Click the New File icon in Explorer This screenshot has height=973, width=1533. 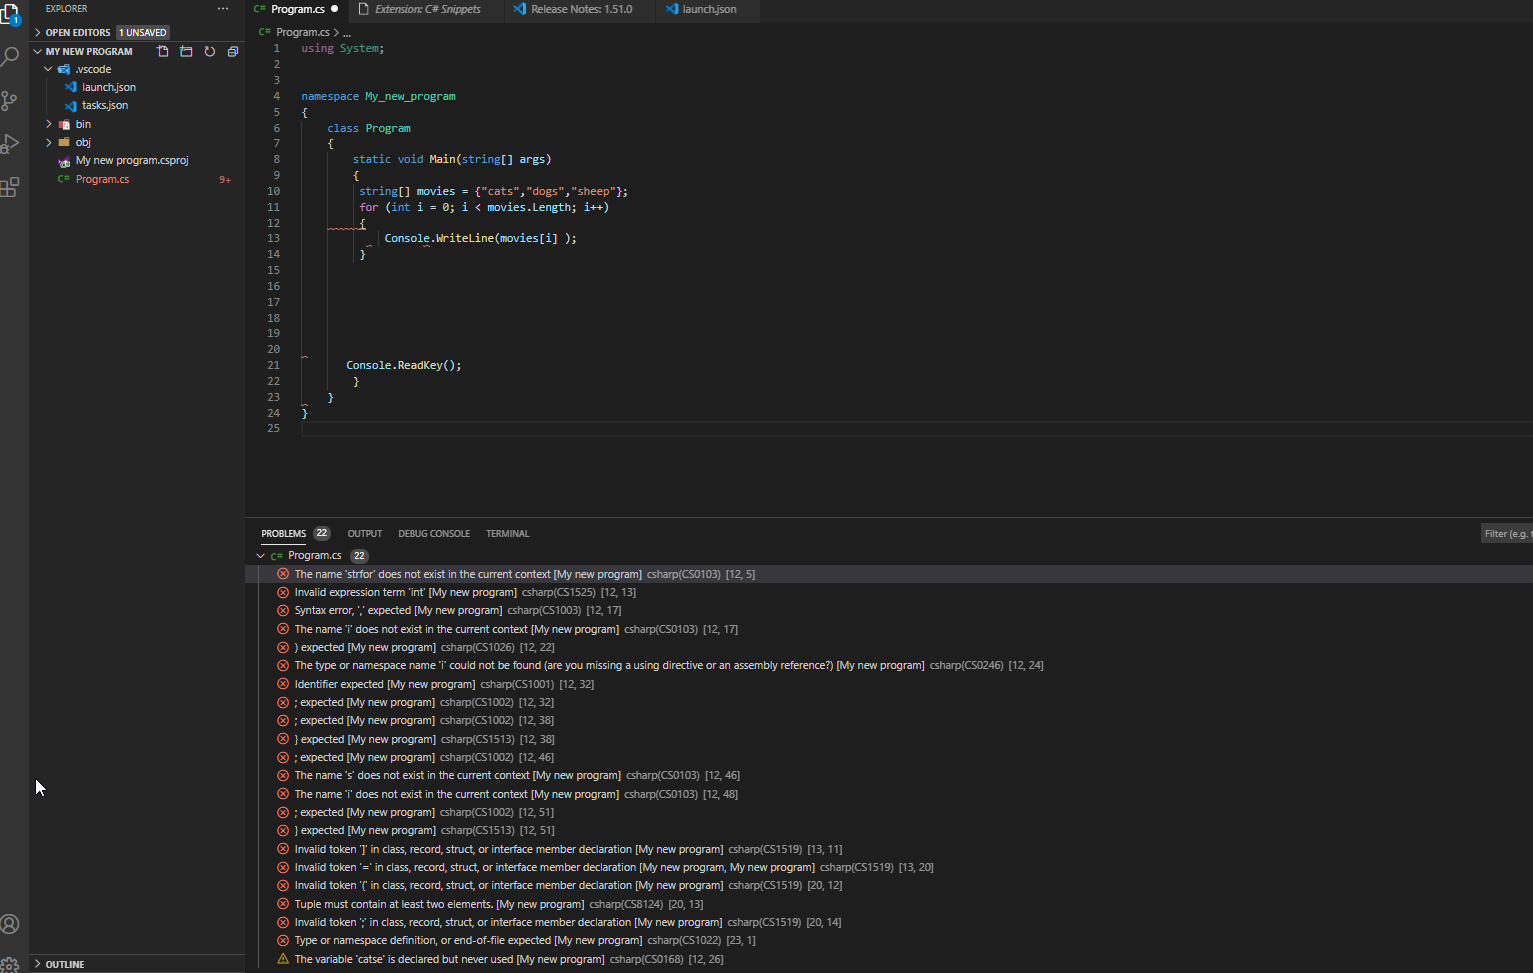(x=163, y=51)
